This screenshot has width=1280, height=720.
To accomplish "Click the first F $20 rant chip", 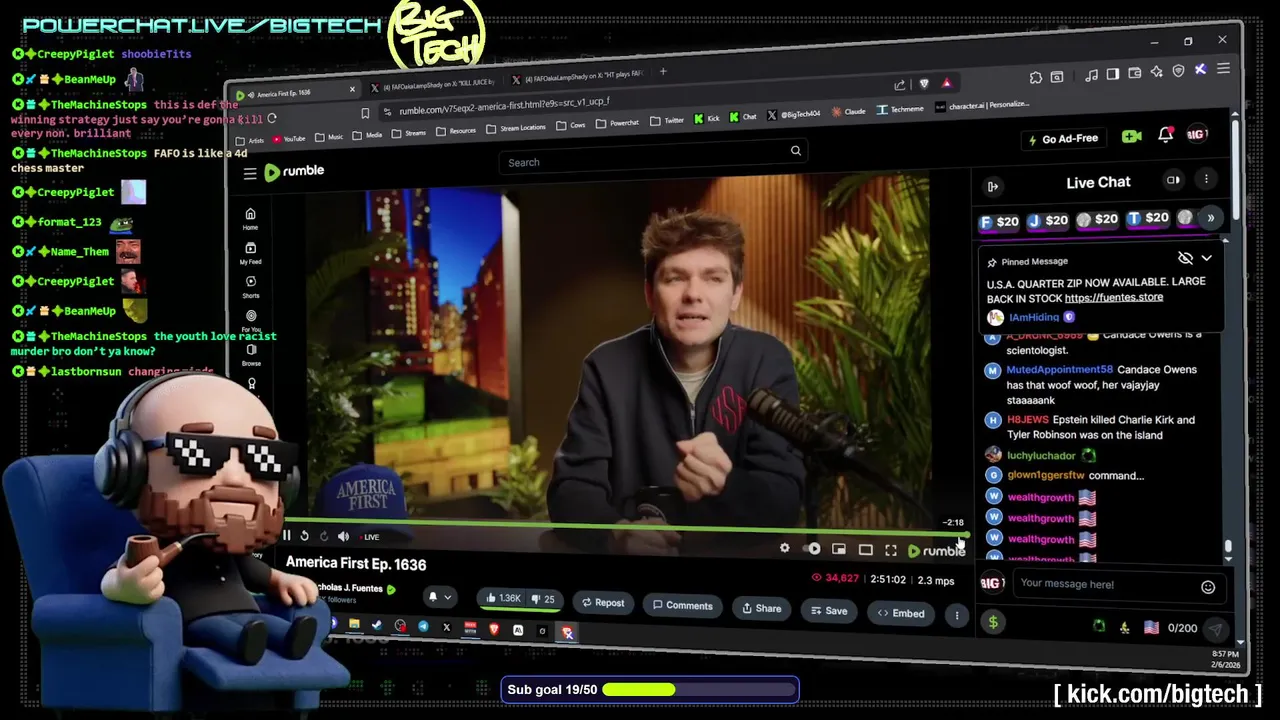I will pyautogui.click(x=1000, y=222).
